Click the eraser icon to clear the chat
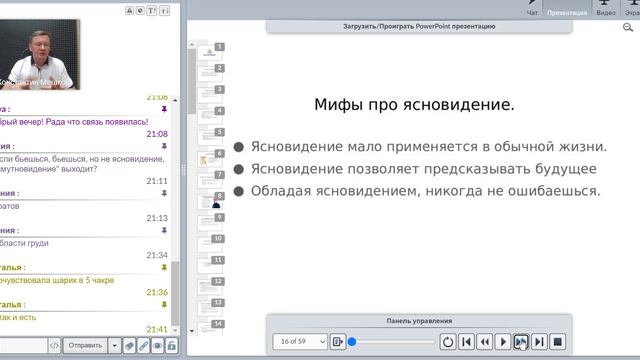640x360 pixels. [129, 346]
